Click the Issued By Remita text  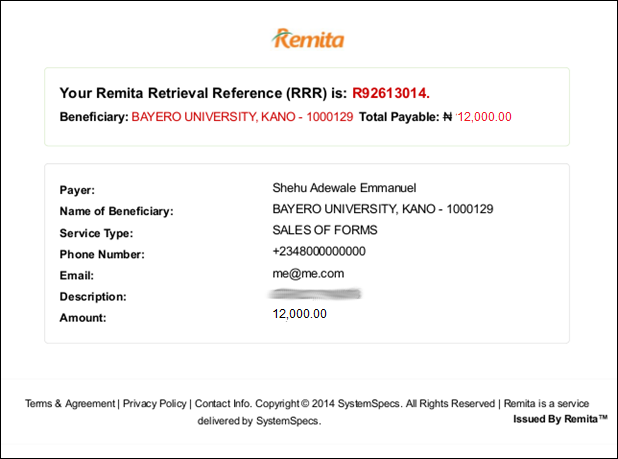pyautogui.click(x=560, y=419)
